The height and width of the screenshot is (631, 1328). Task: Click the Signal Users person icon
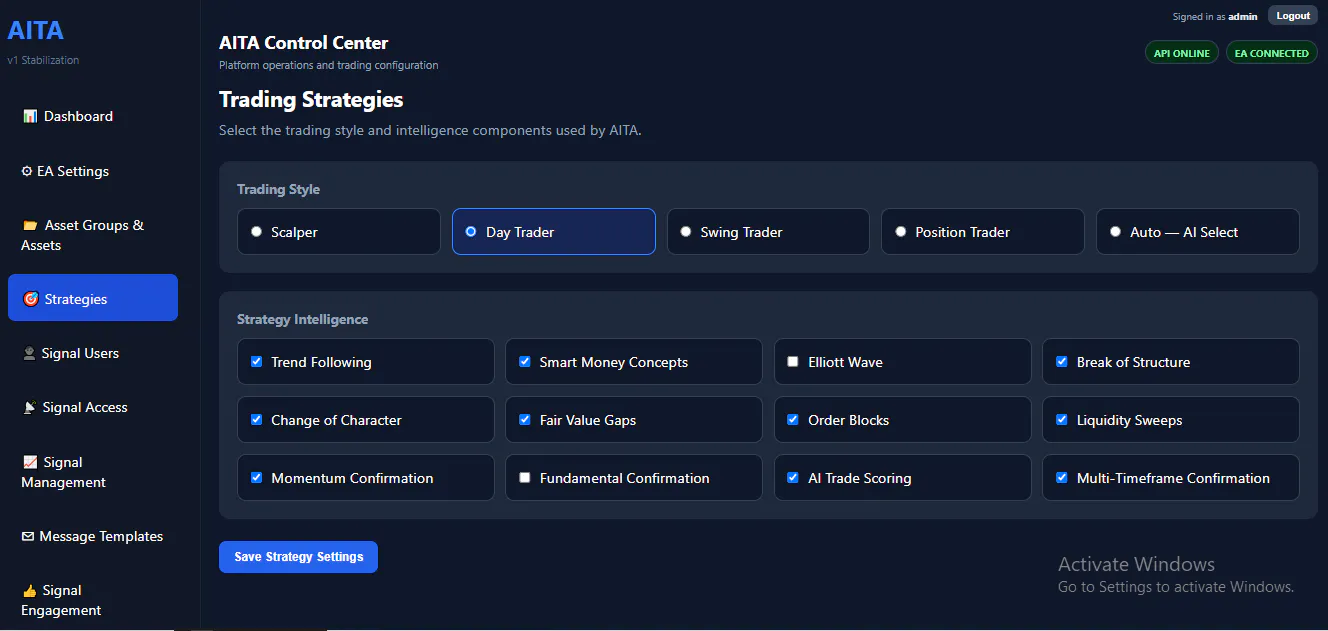pos(29,353)
